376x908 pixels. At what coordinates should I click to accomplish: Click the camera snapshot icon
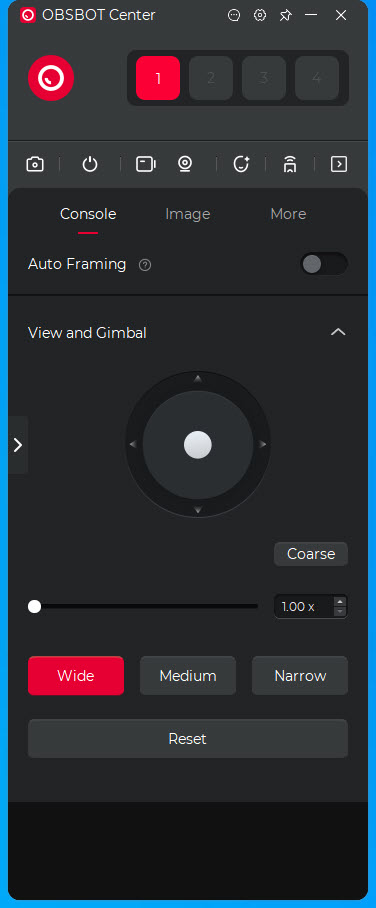(x=35, y=164)
